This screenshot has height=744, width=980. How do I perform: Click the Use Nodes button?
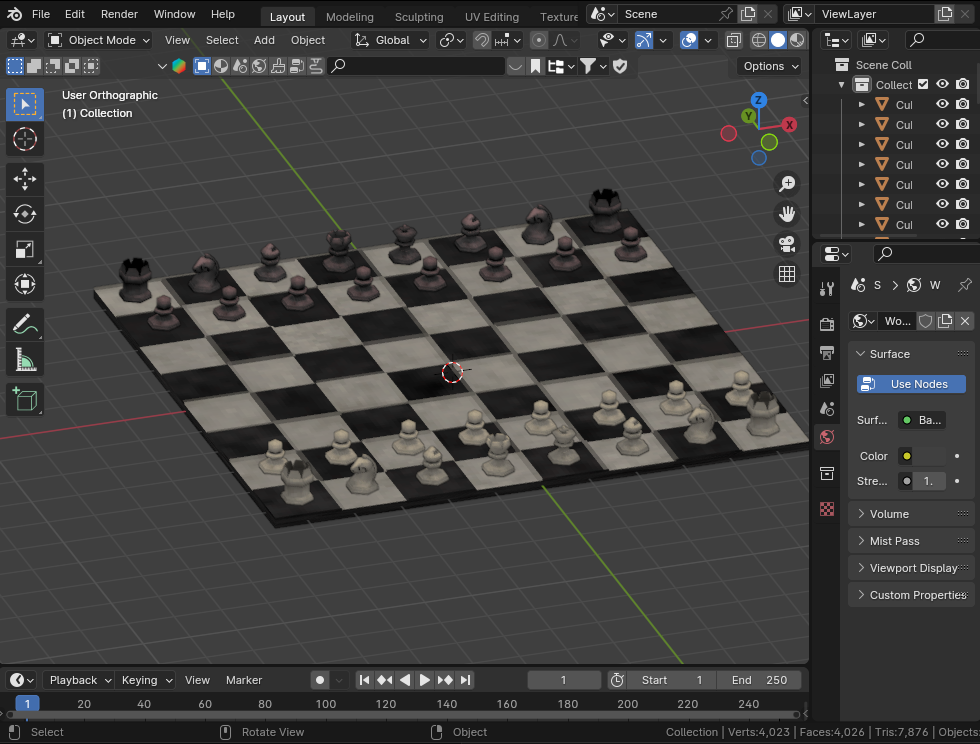911,384
